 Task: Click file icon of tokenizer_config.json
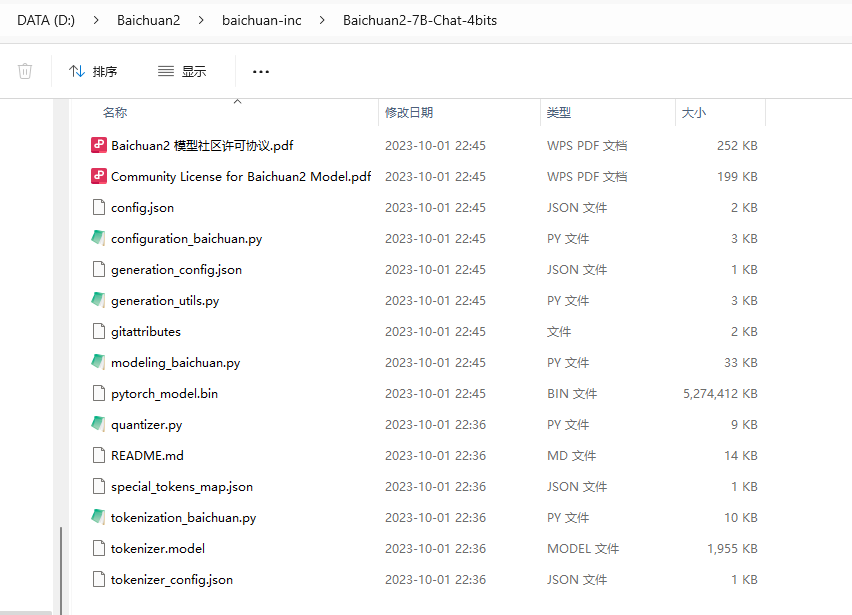pyautogui.click(x=98, y=579)
